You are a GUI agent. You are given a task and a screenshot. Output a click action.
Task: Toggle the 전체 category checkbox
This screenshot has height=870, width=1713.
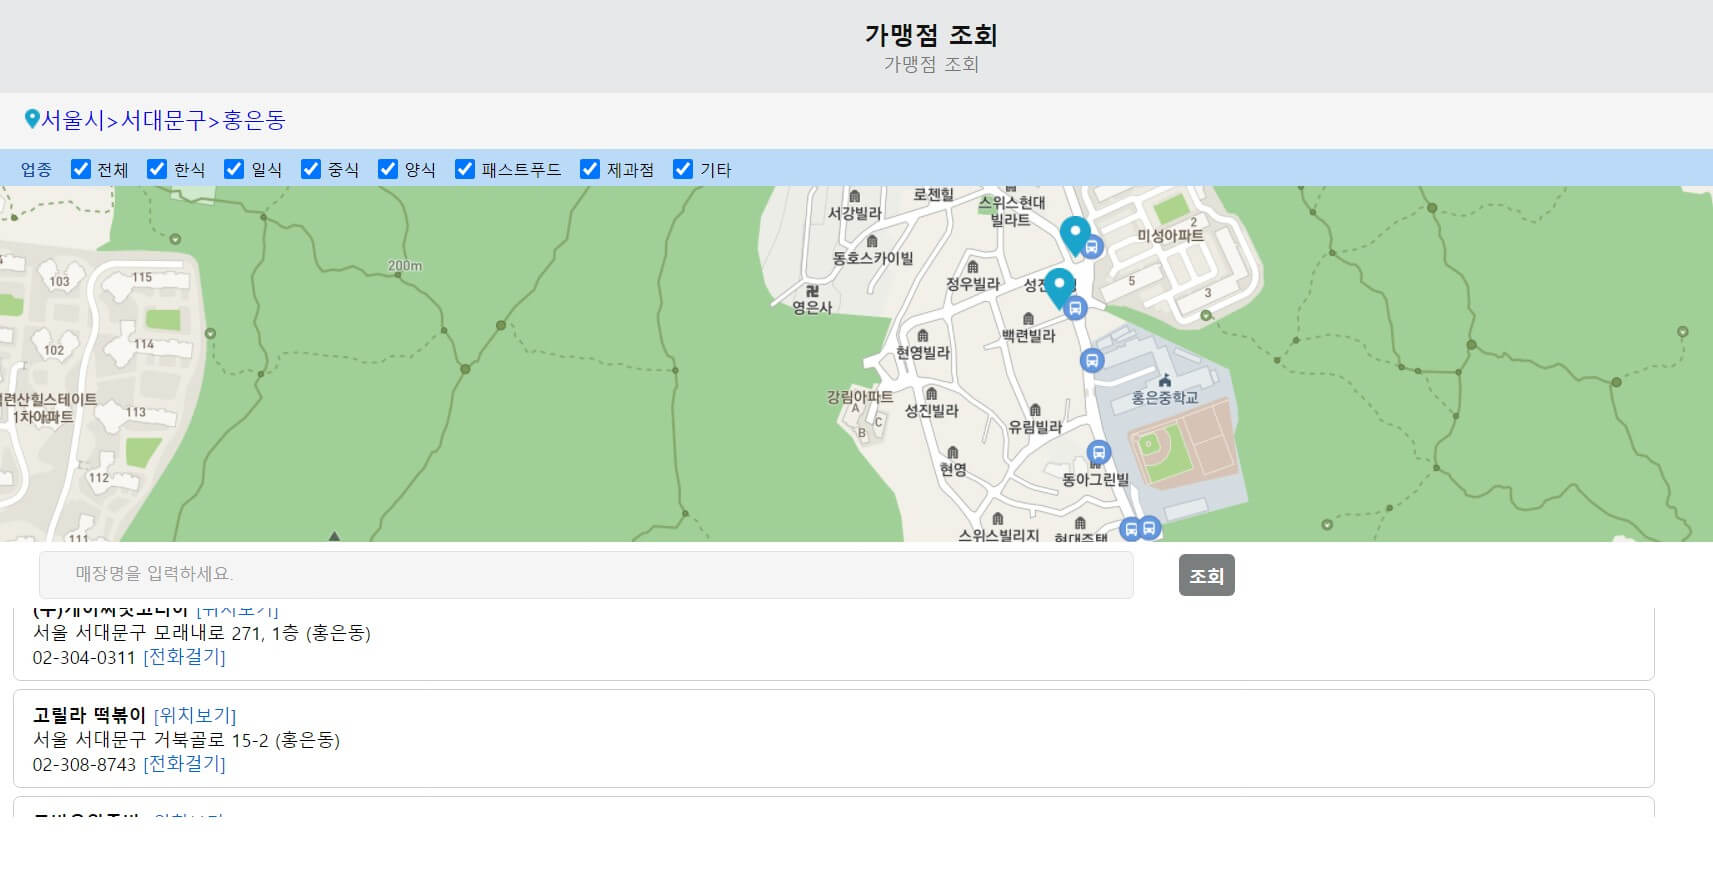(x=81, y=169)
